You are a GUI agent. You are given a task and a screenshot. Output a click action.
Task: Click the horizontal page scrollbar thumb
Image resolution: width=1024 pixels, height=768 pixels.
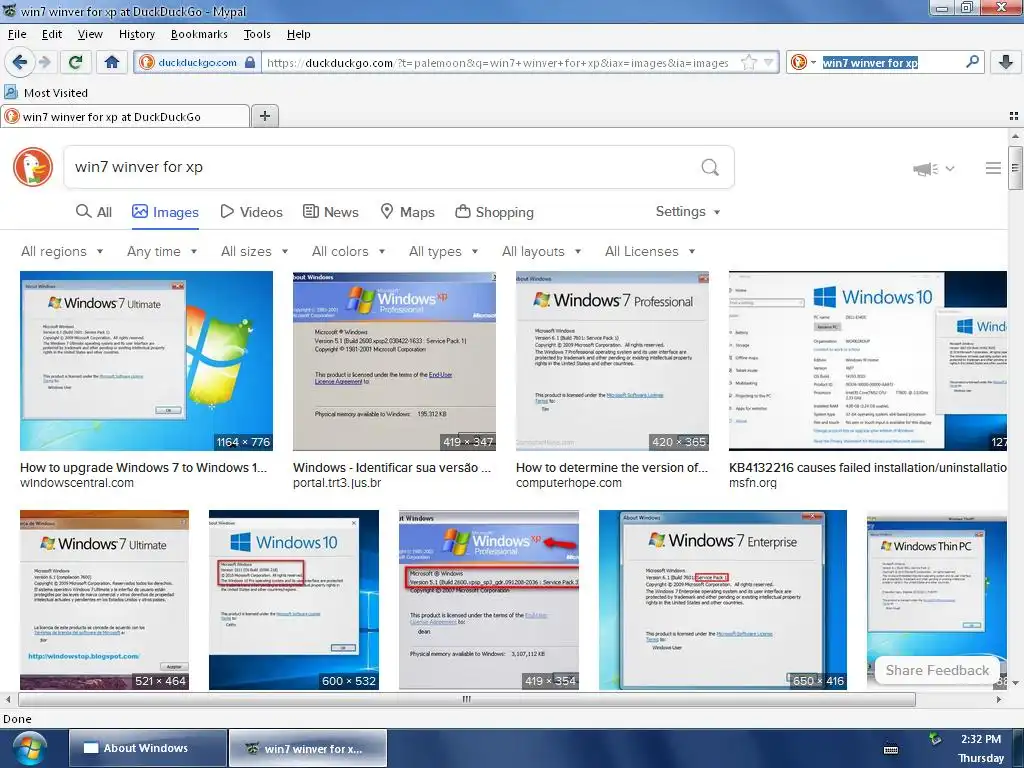466,699
